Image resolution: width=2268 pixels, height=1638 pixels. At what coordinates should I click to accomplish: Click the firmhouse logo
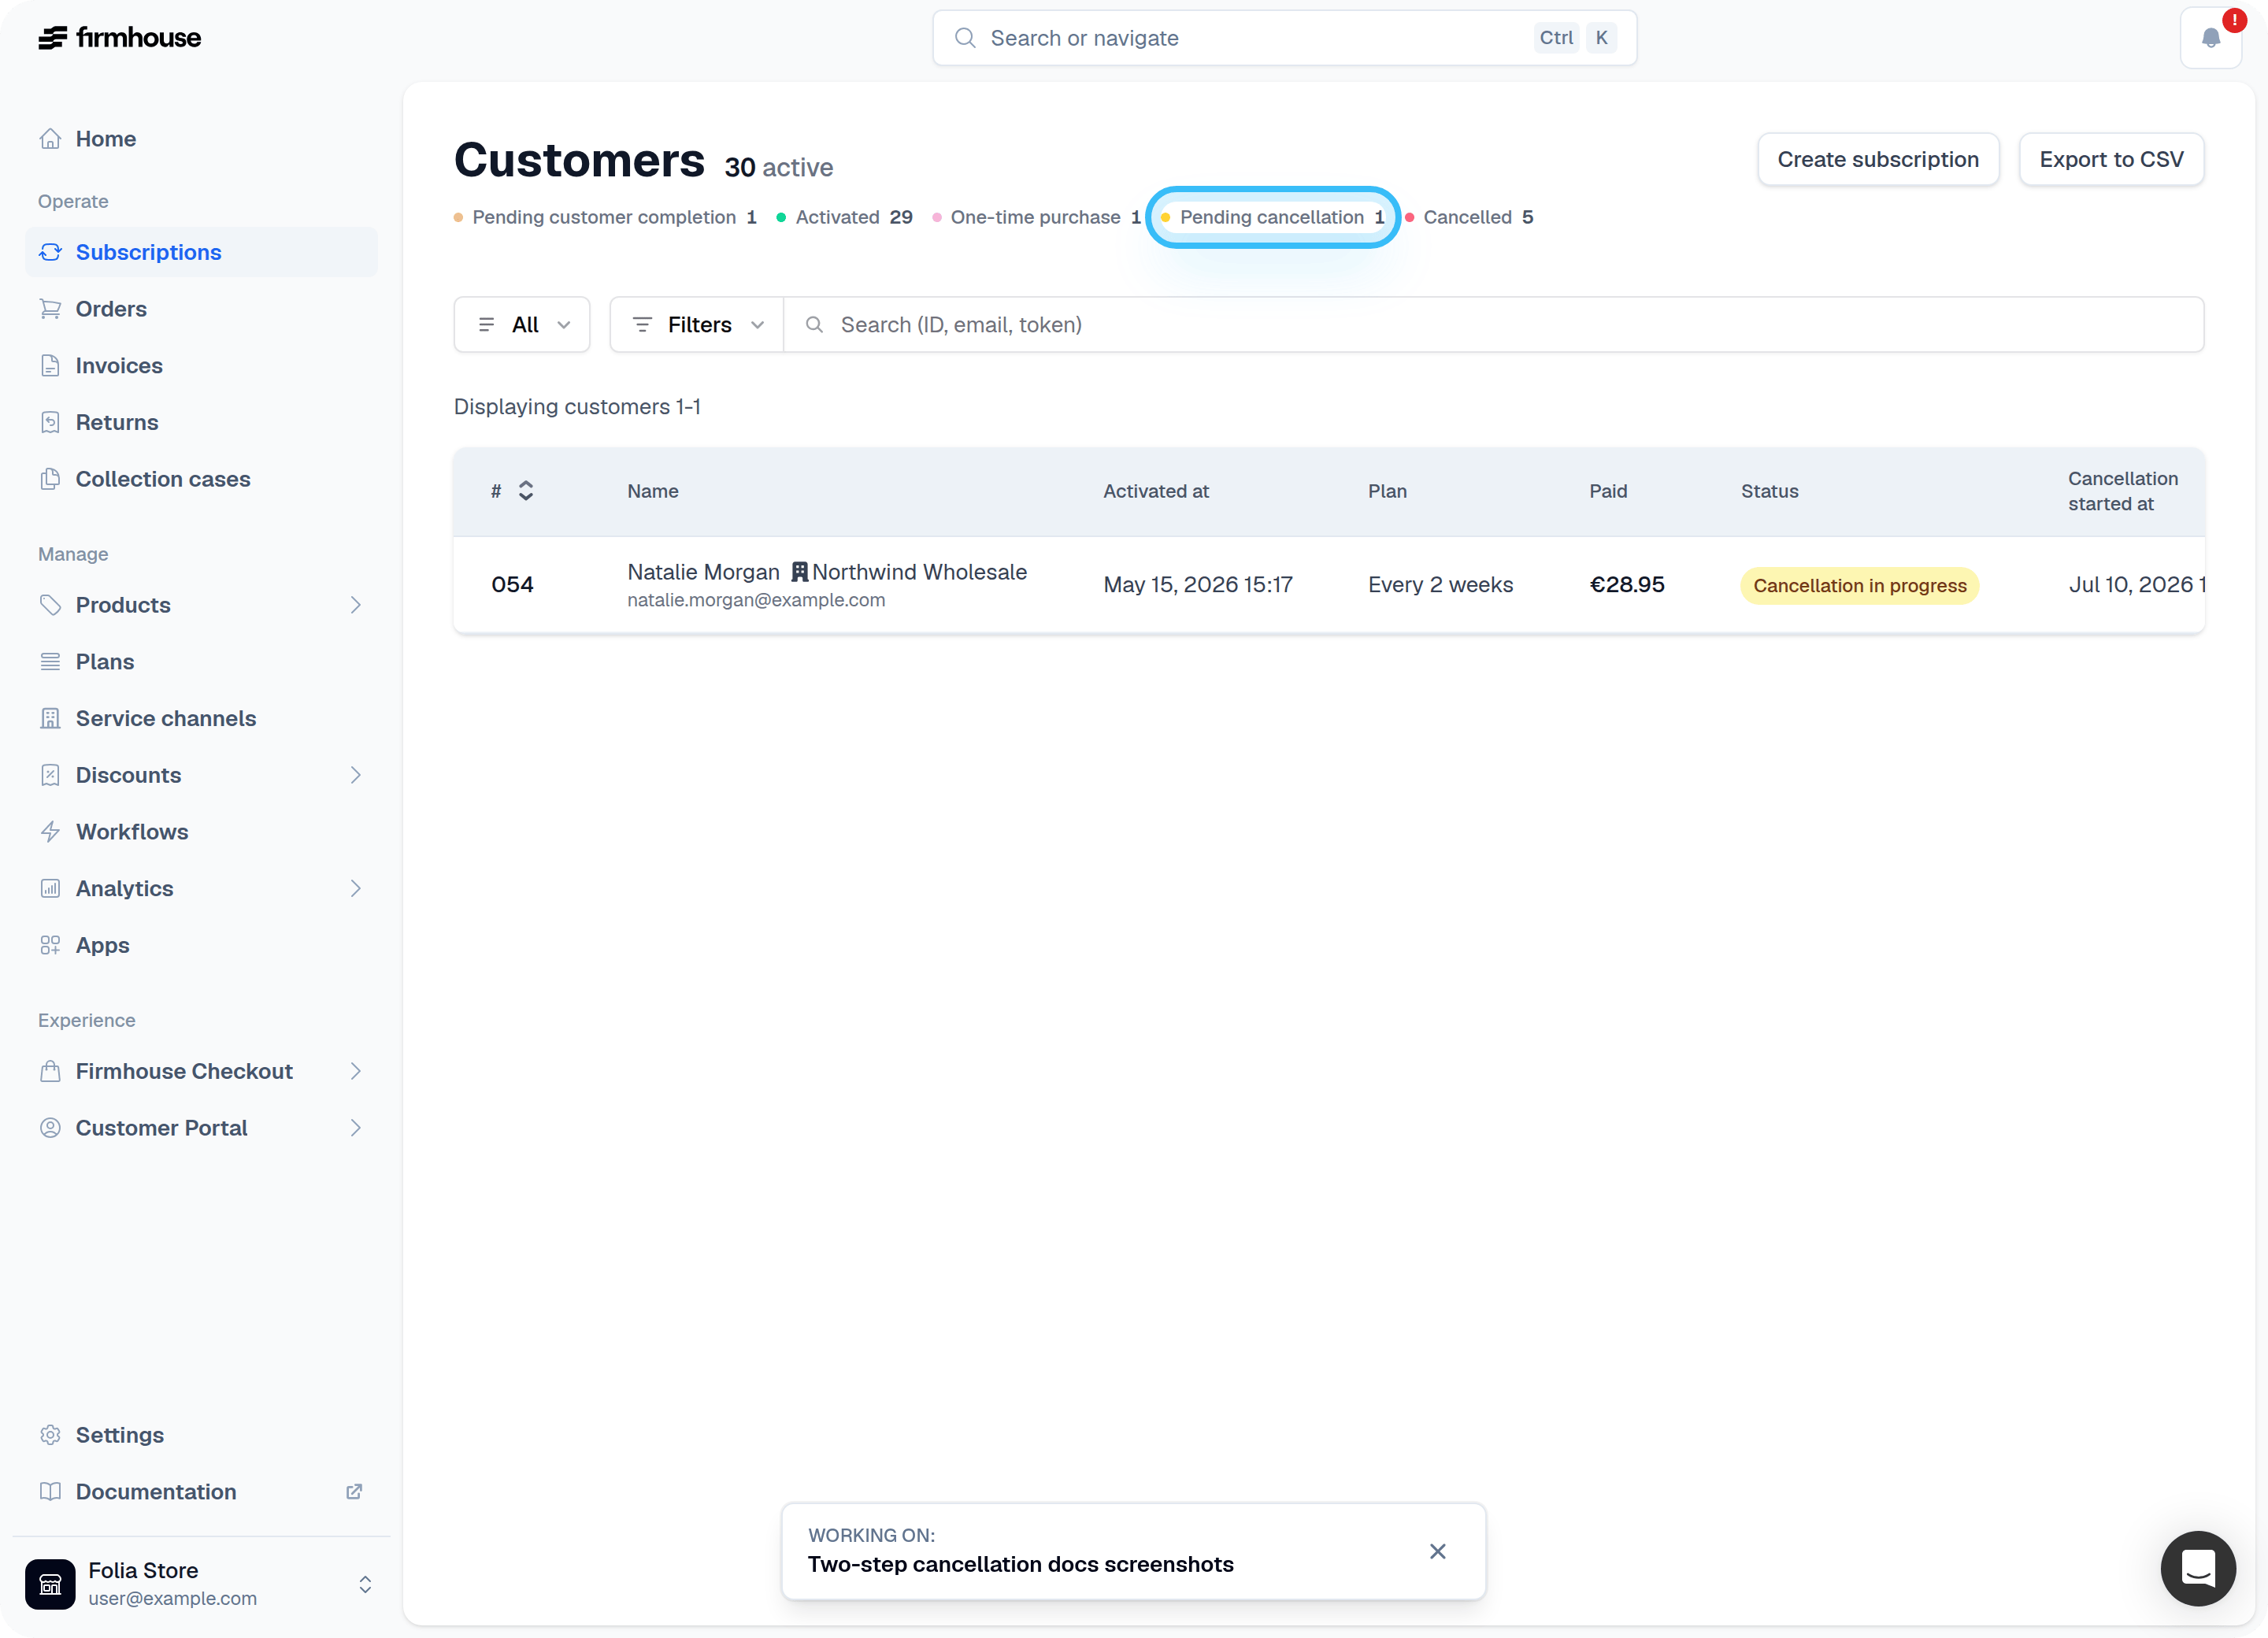119,38
